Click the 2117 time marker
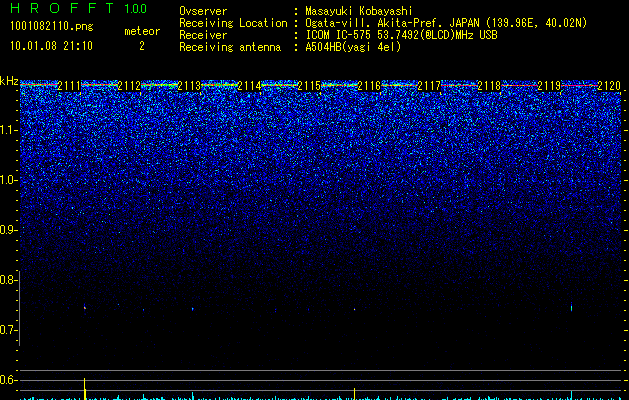Image resolution: width=629 pixels, height=400 pixels. [x=429, y=86]
